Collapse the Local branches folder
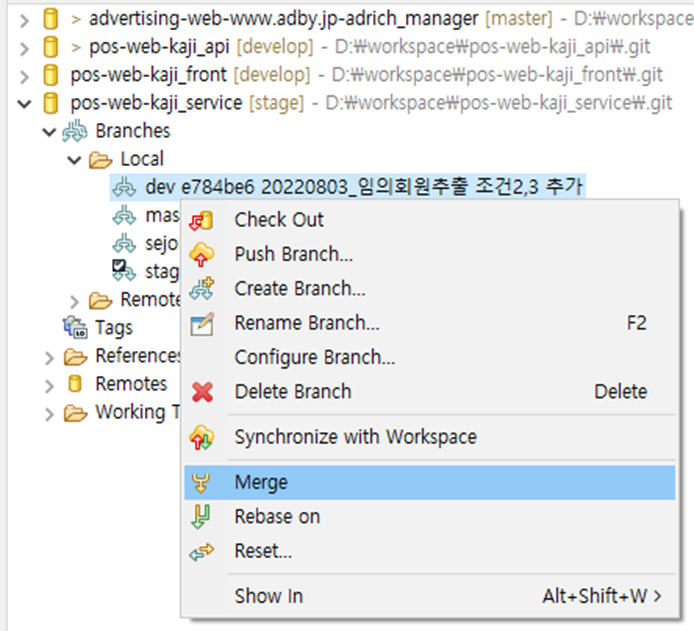The image size is (694, 631). pos(74,160)
